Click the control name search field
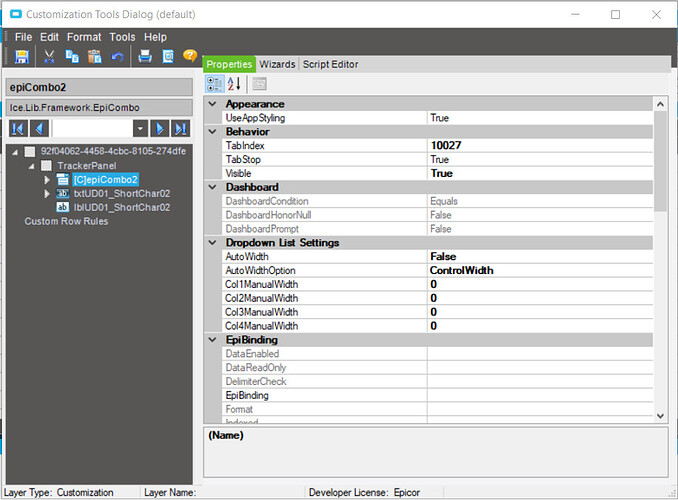 tap(92, 128)
